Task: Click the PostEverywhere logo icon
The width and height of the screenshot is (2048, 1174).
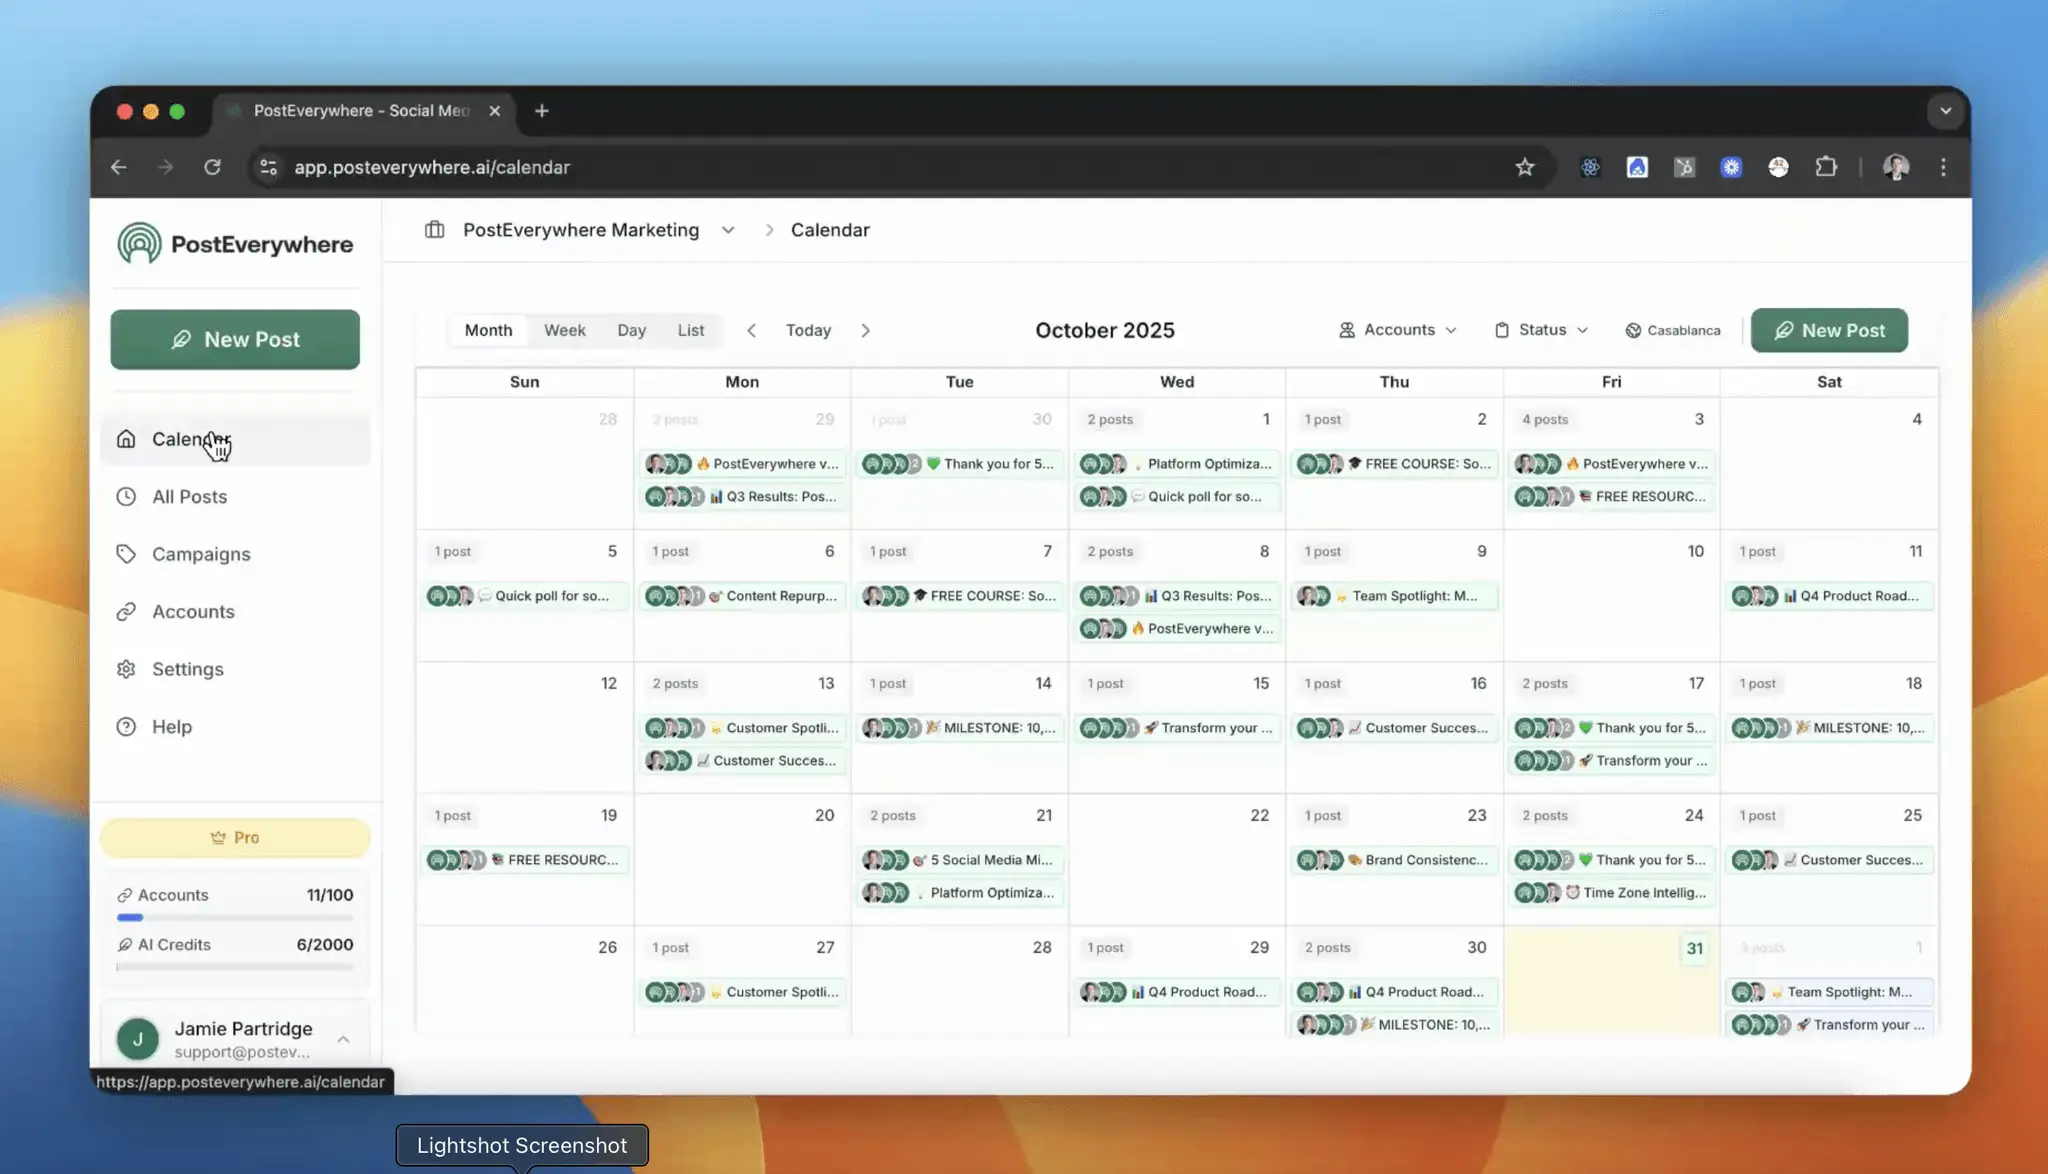Action: point(139,243)
